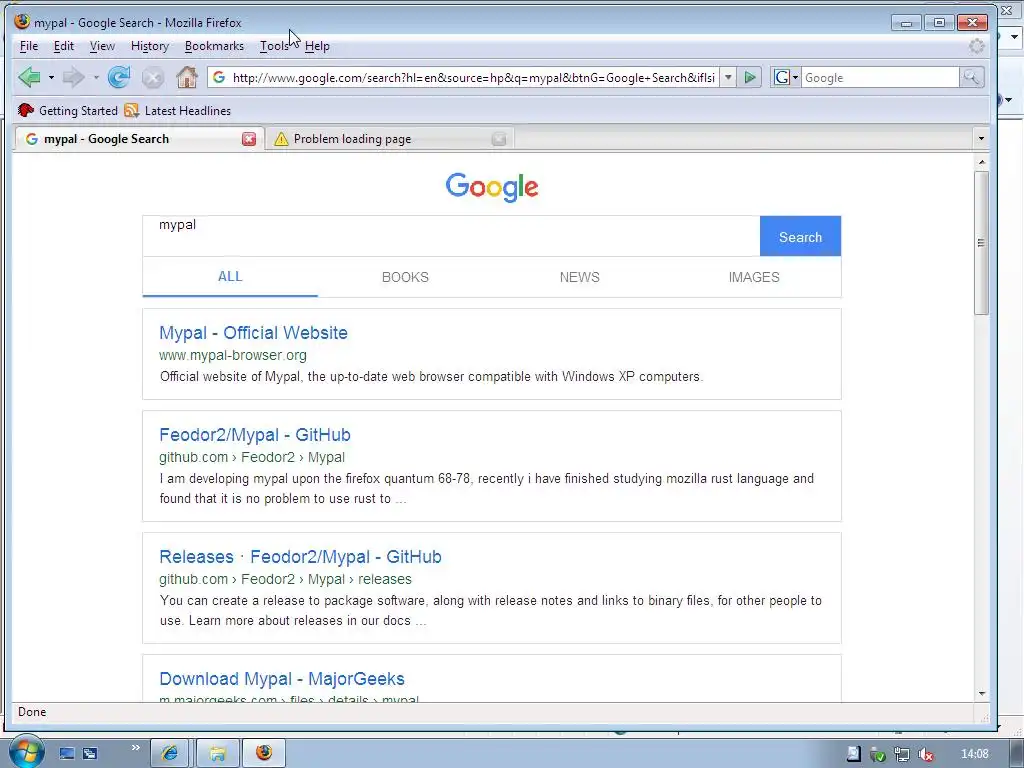Expand the quick launch overflow chevron
This screenshot has width=1024, height=768.
[135, 748]
